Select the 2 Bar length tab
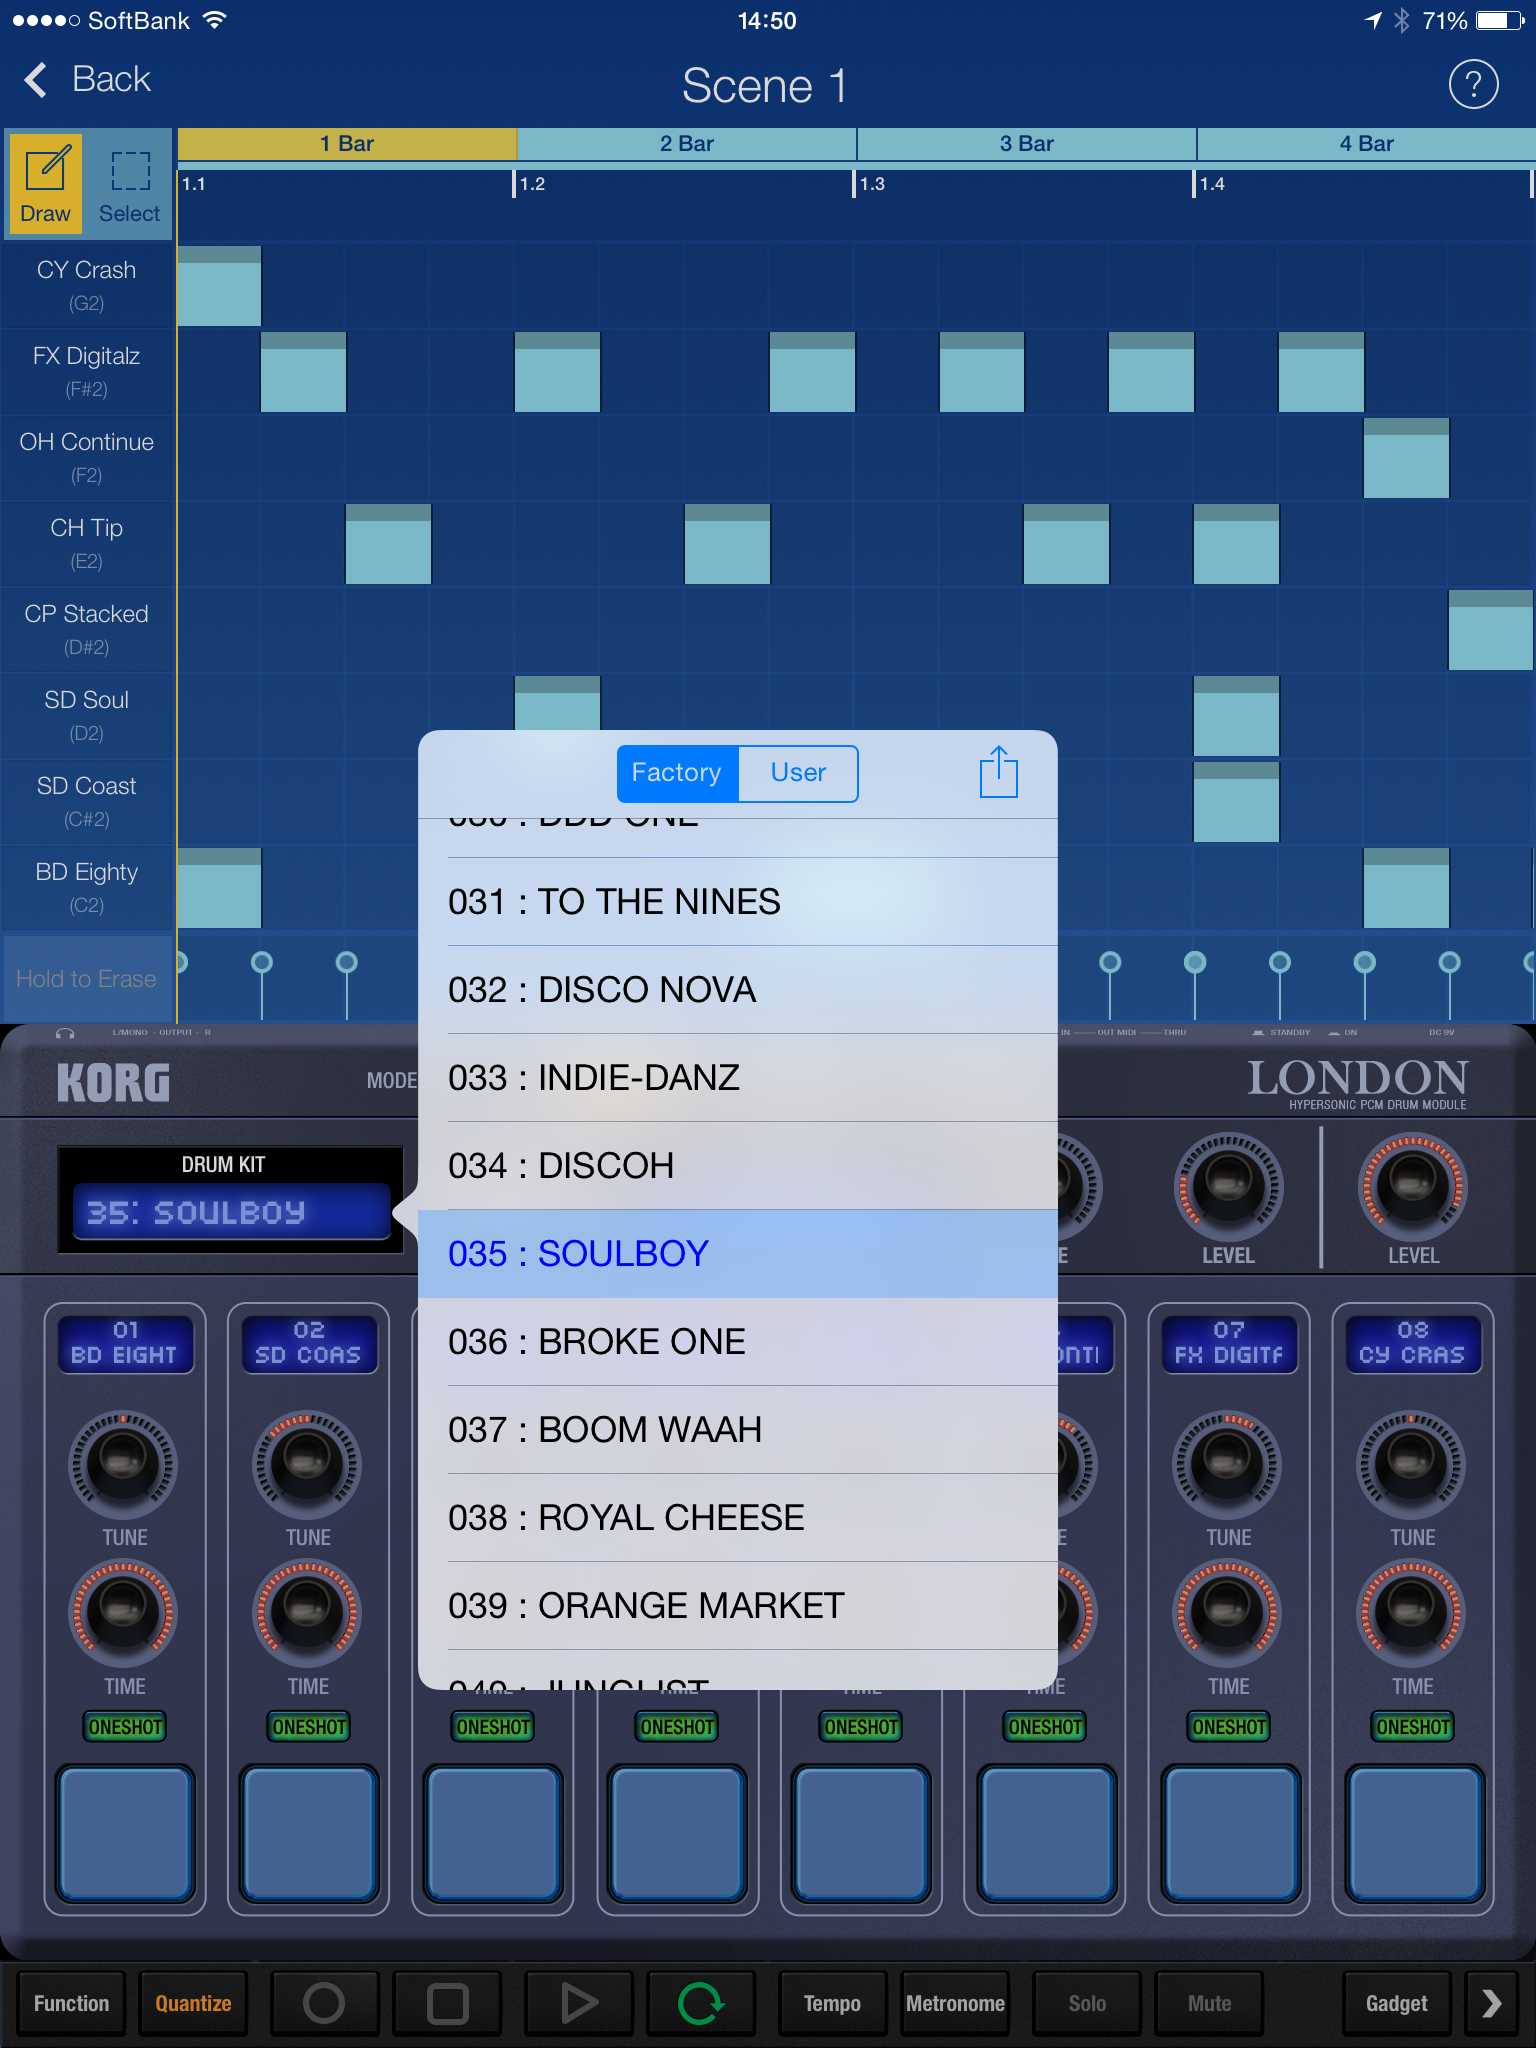This screenshot has height=2048, width=1536. (x=687, y=144)
